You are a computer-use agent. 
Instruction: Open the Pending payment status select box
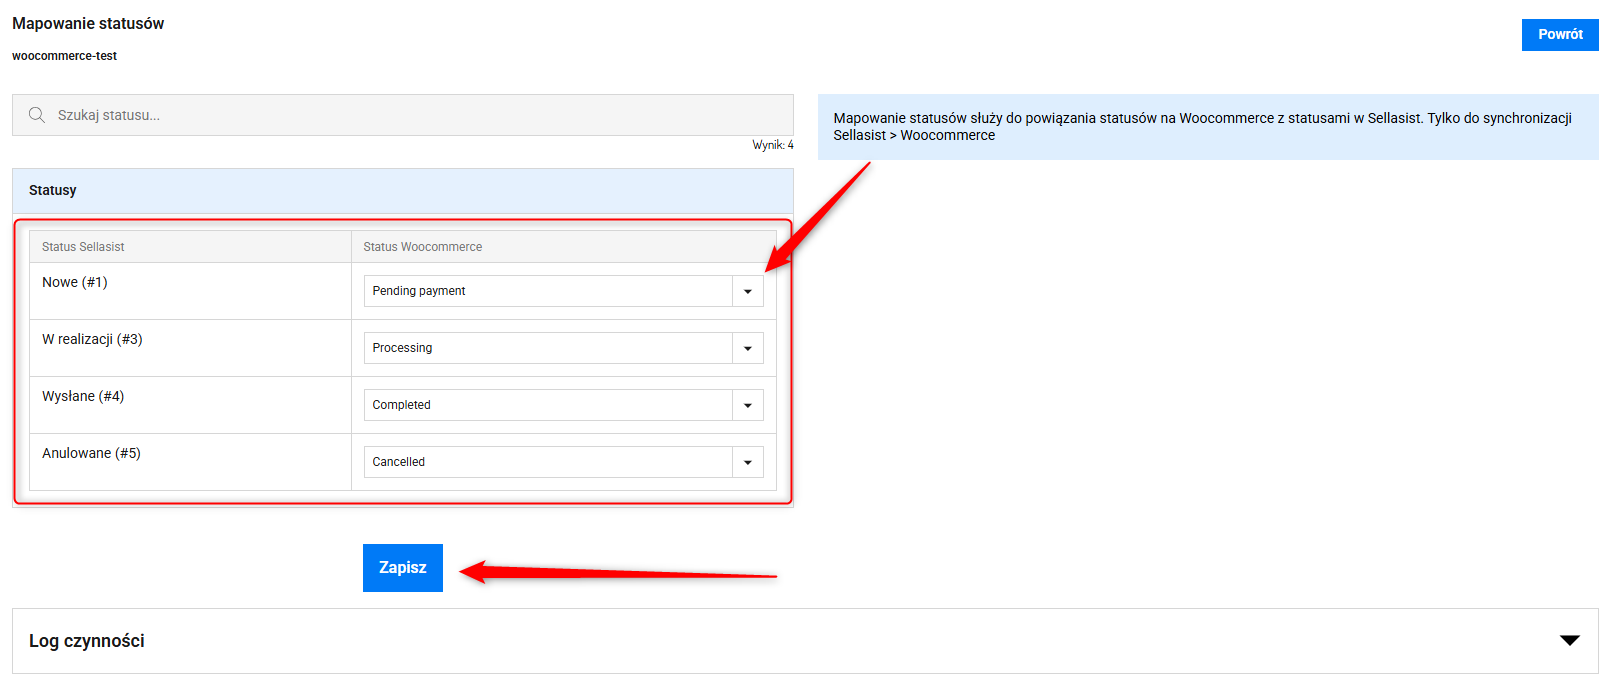point(548,291)
